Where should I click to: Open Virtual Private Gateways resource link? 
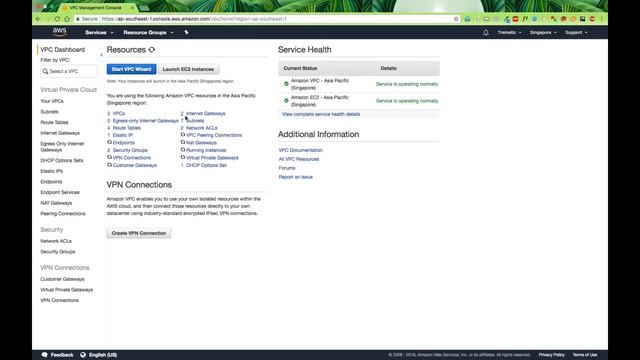click(212, 158)
